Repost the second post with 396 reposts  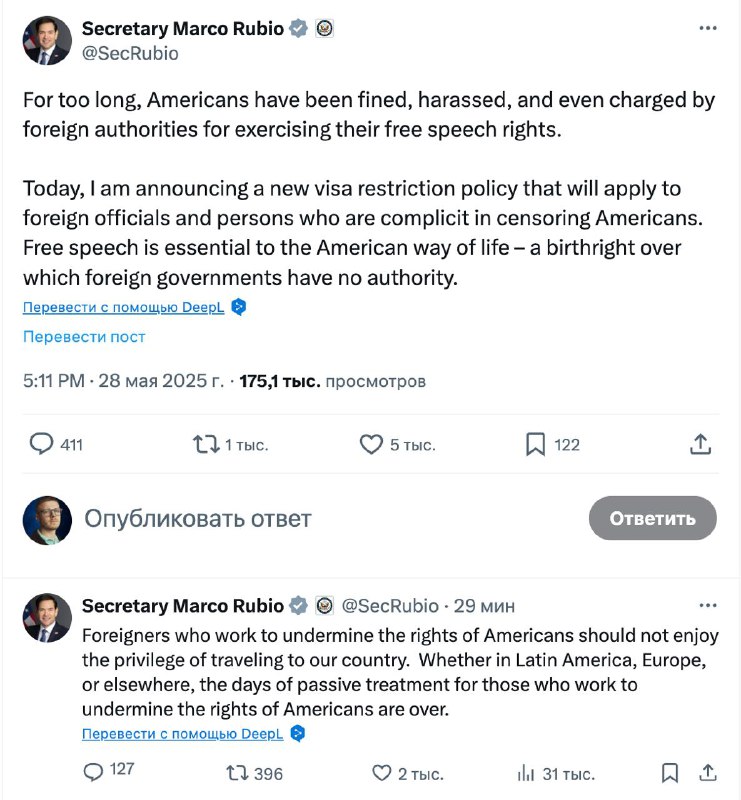click(238, 772)
